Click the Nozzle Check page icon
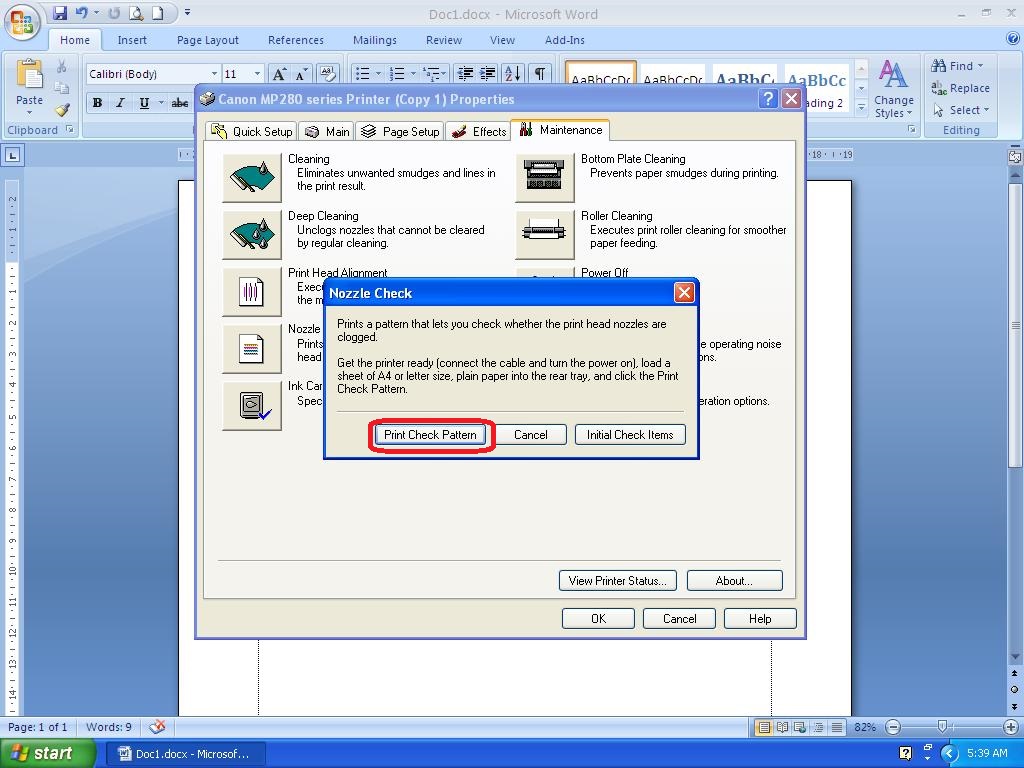Image resolution: width=1024 pixels, height=768 pixels. pyautogui.click(x=252, y=349)
